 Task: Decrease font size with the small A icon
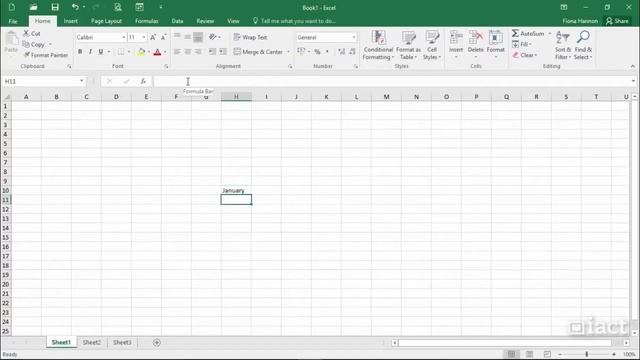[163, 37]
